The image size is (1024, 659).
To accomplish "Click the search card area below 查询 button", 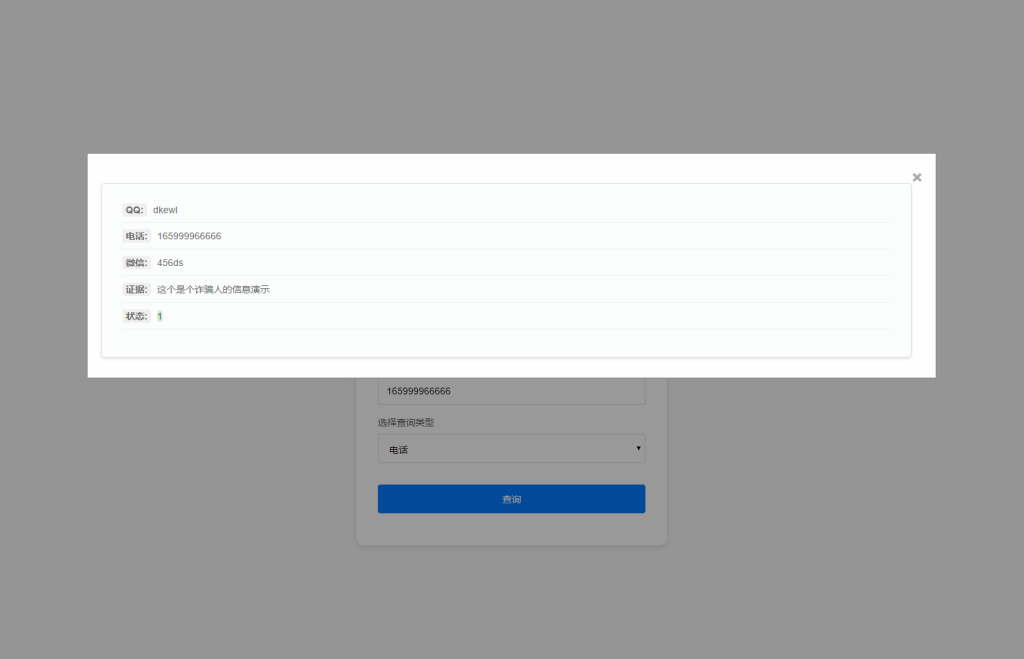I will 511,530.
